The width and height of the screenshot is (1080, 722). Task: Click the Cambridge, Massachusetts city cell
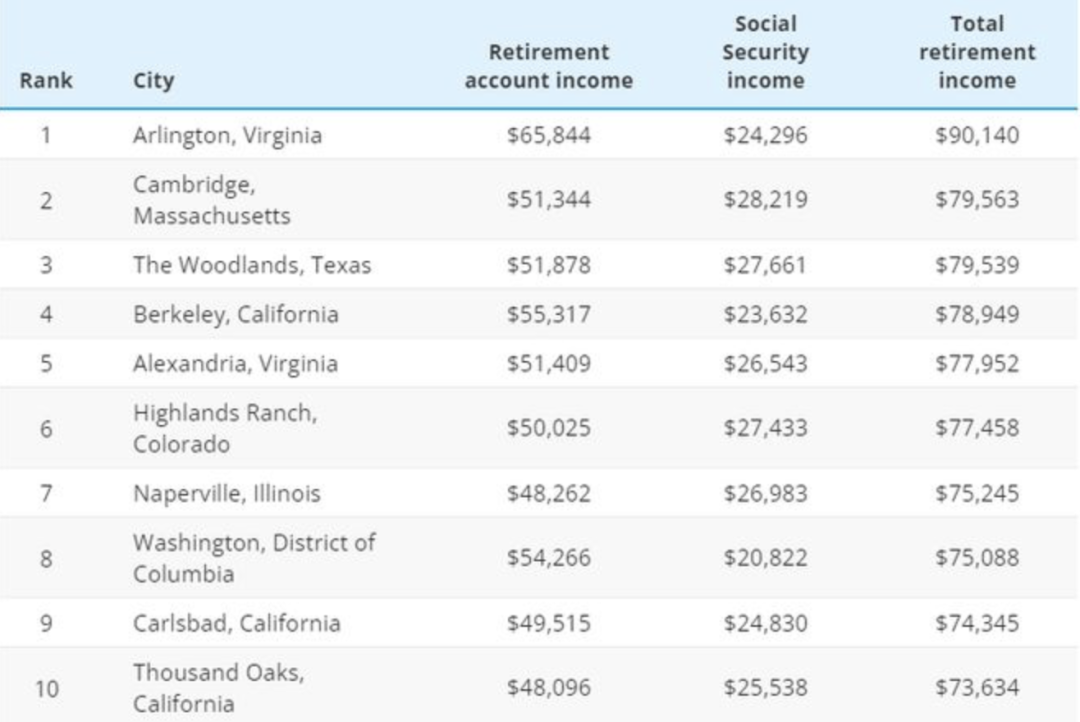pyautogui.click(x=211, y=200)
